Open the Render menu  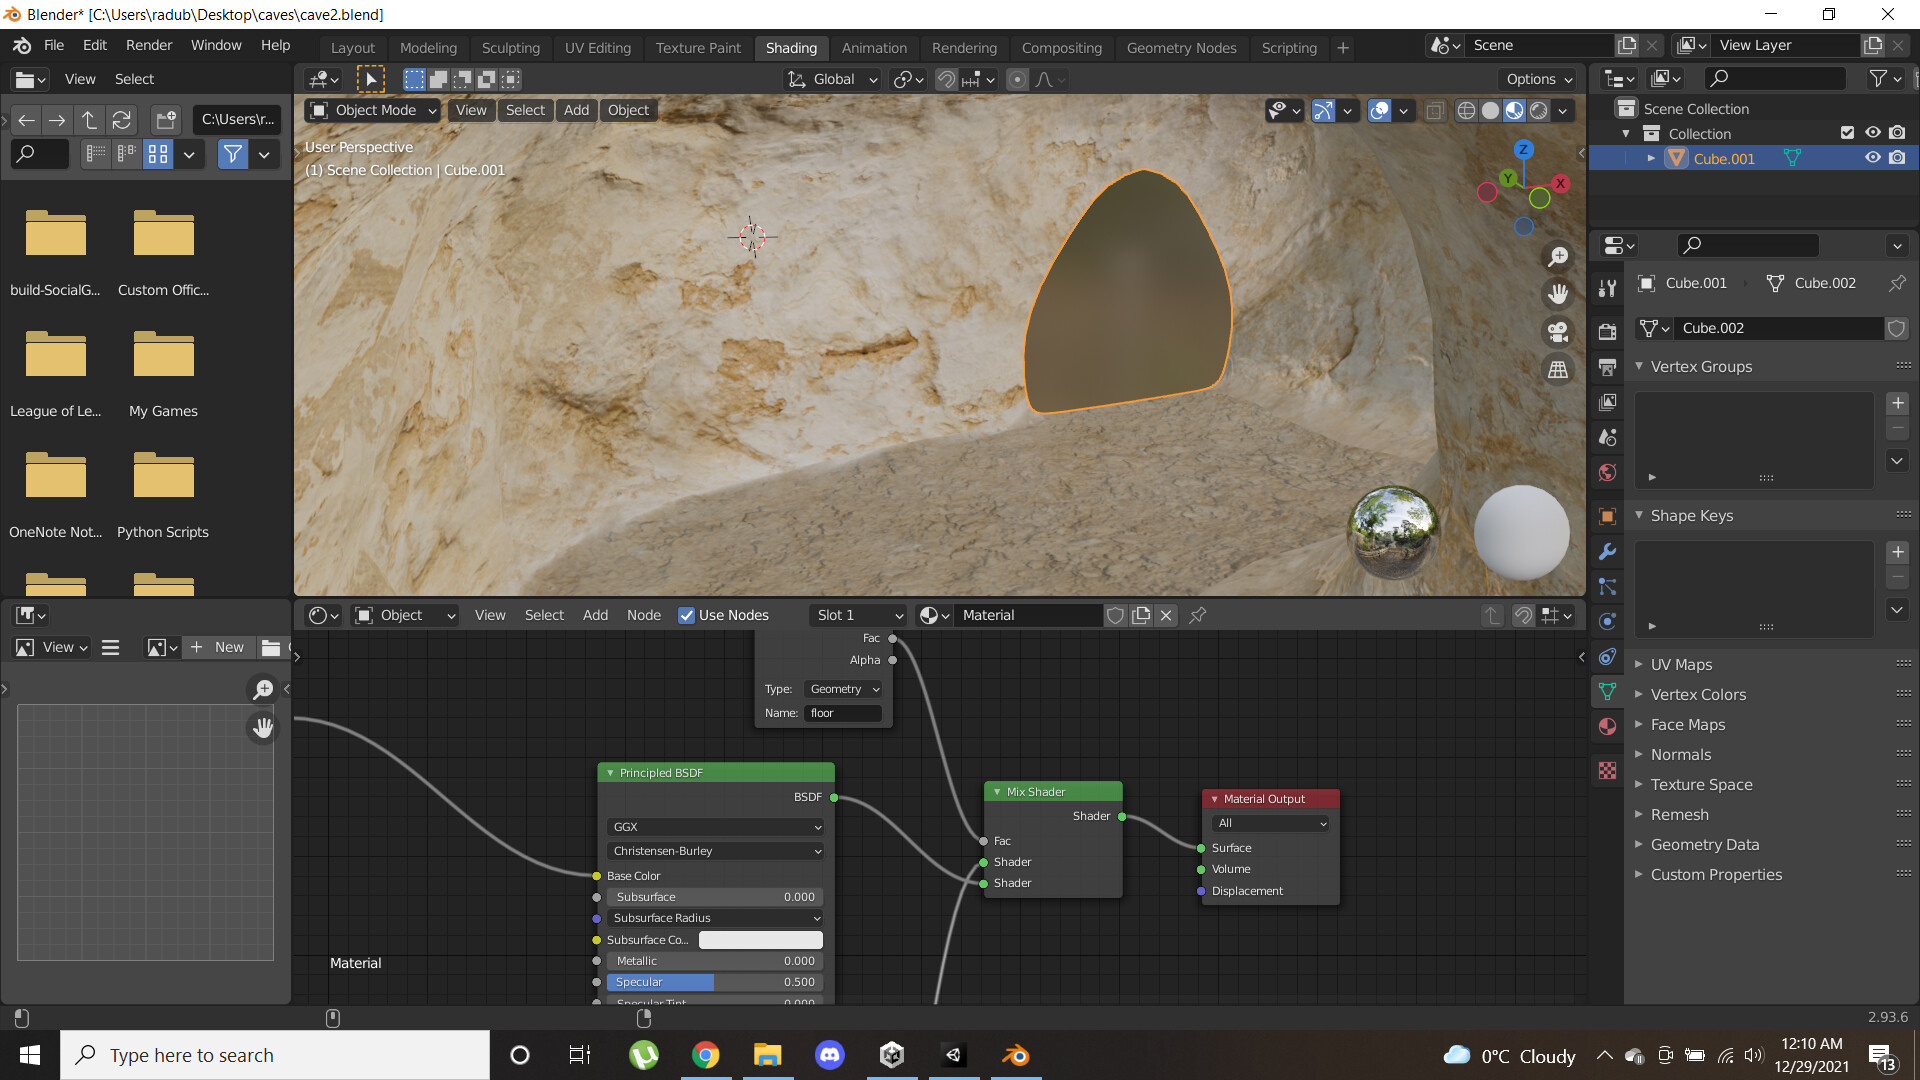click(x=148, y=45)
